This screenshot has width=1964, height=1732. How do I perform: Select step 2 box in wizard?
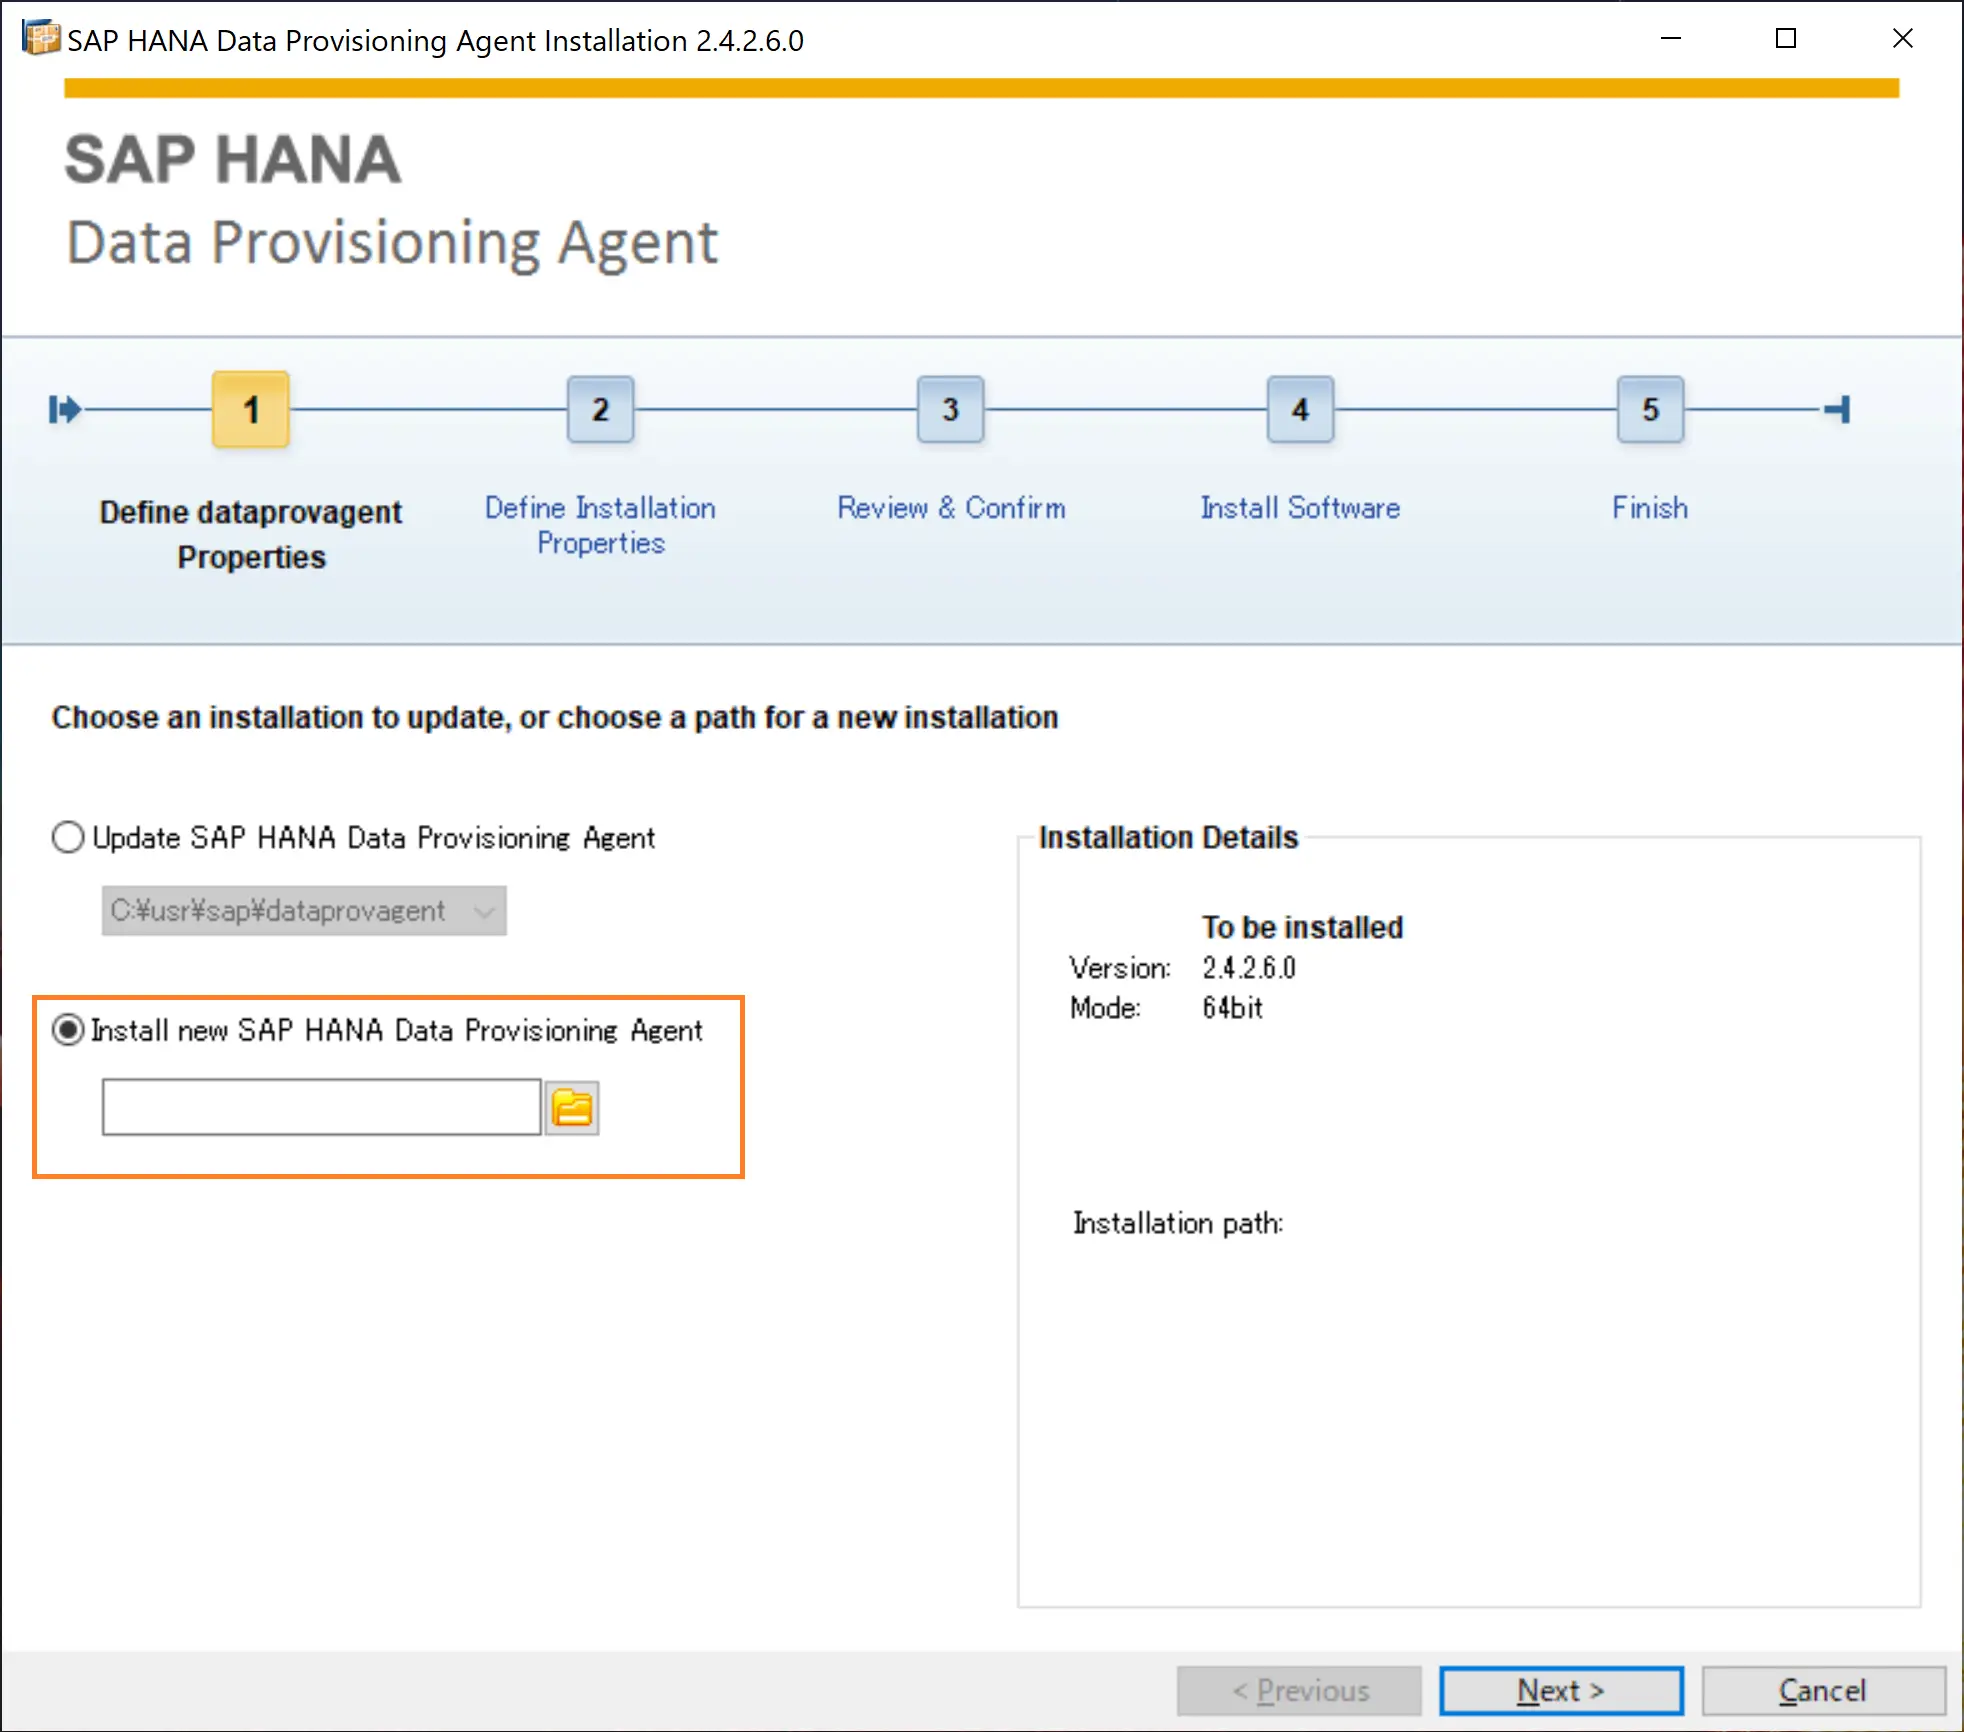[x=600, y=409]
